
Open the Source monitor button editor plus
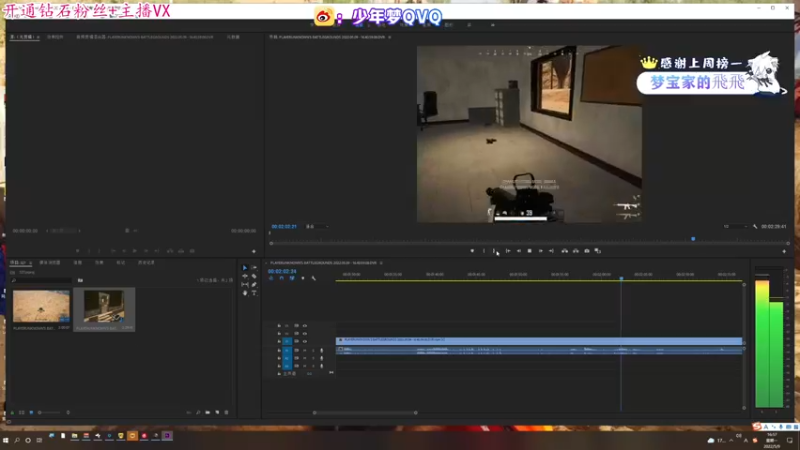click(x=254, y=251)
